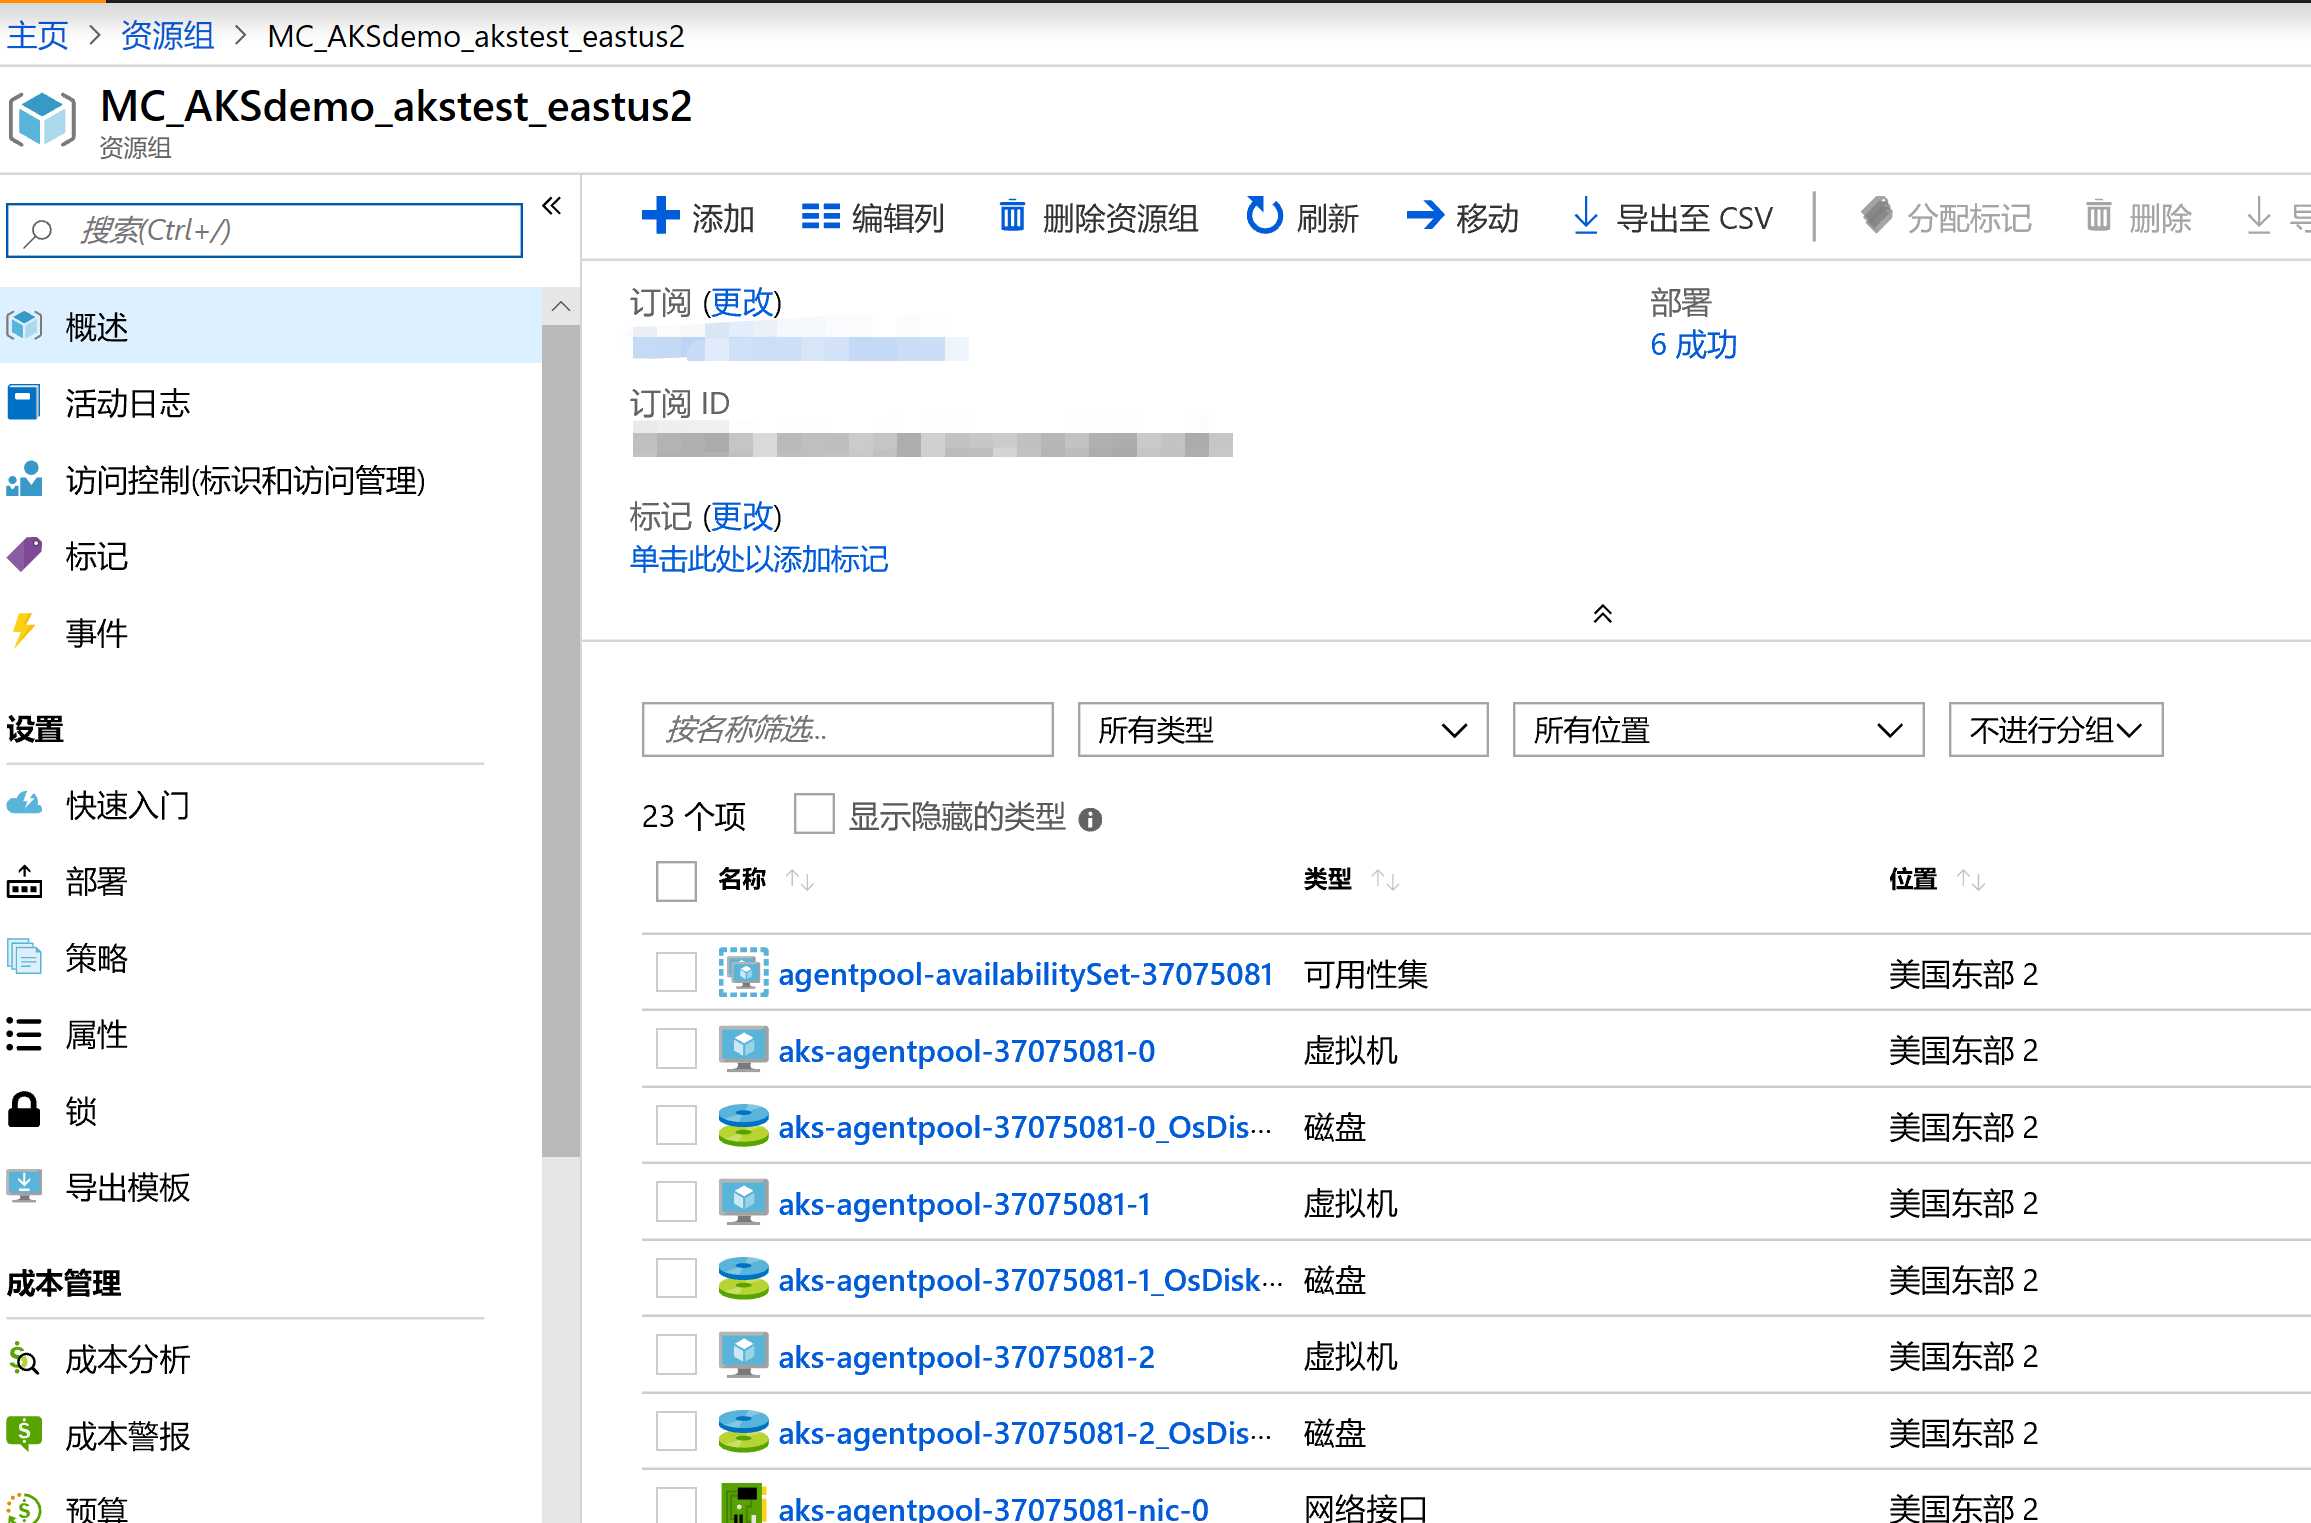Click the VM icon for aks-agentpool-37075081-0
Viewport: 2311px width, 1523px height.
tap(743, 1049)
